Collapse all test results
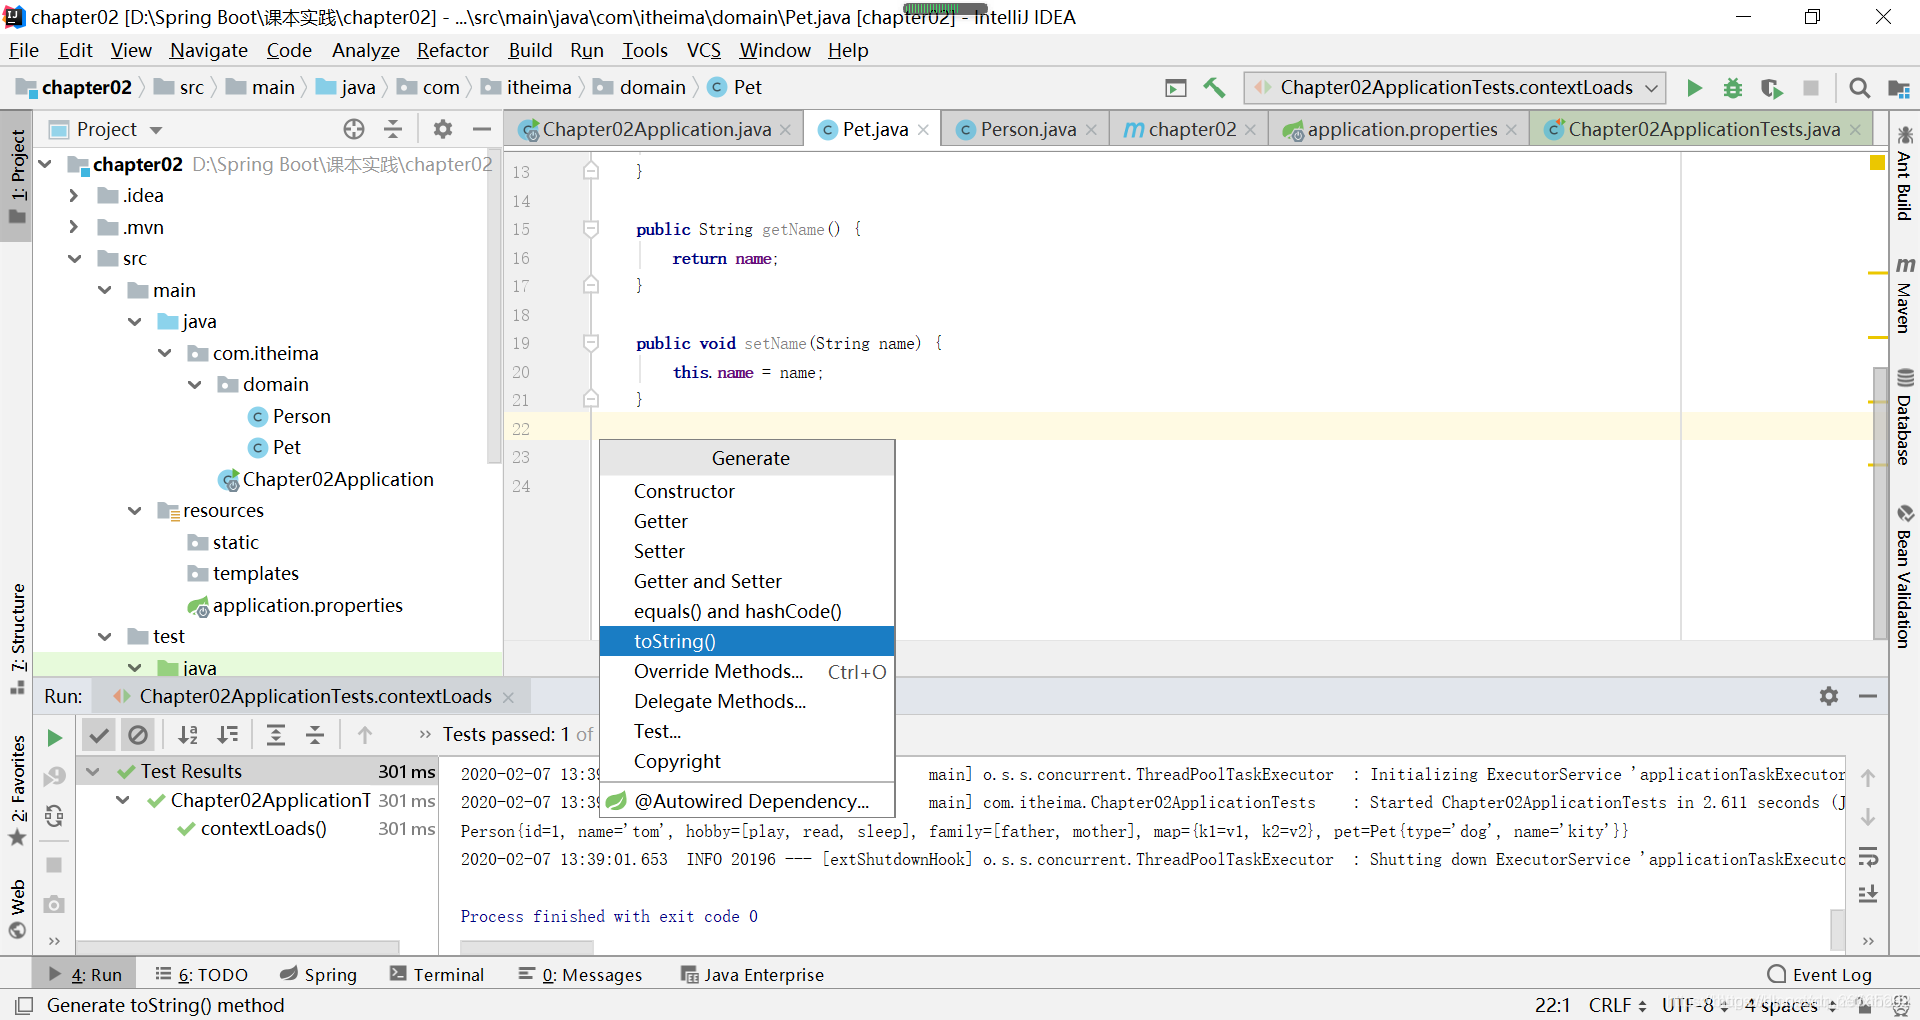Image resolution: width=1920 pixels, height=1020 pixels. [x=315, y=735]
